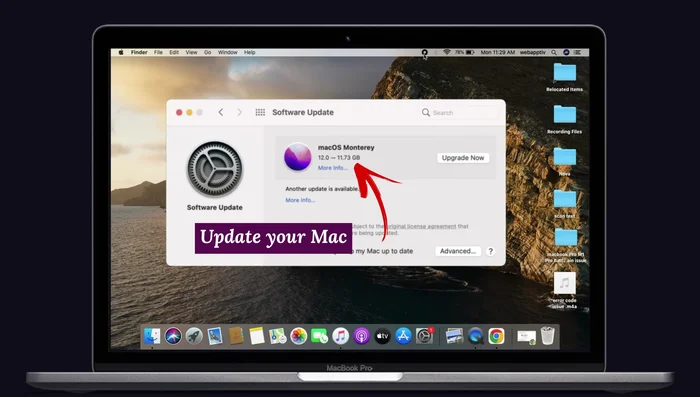Click 'Another update is available.' text
The height and width of the screenshot is (397, 700).
click(x=322, y=189)
